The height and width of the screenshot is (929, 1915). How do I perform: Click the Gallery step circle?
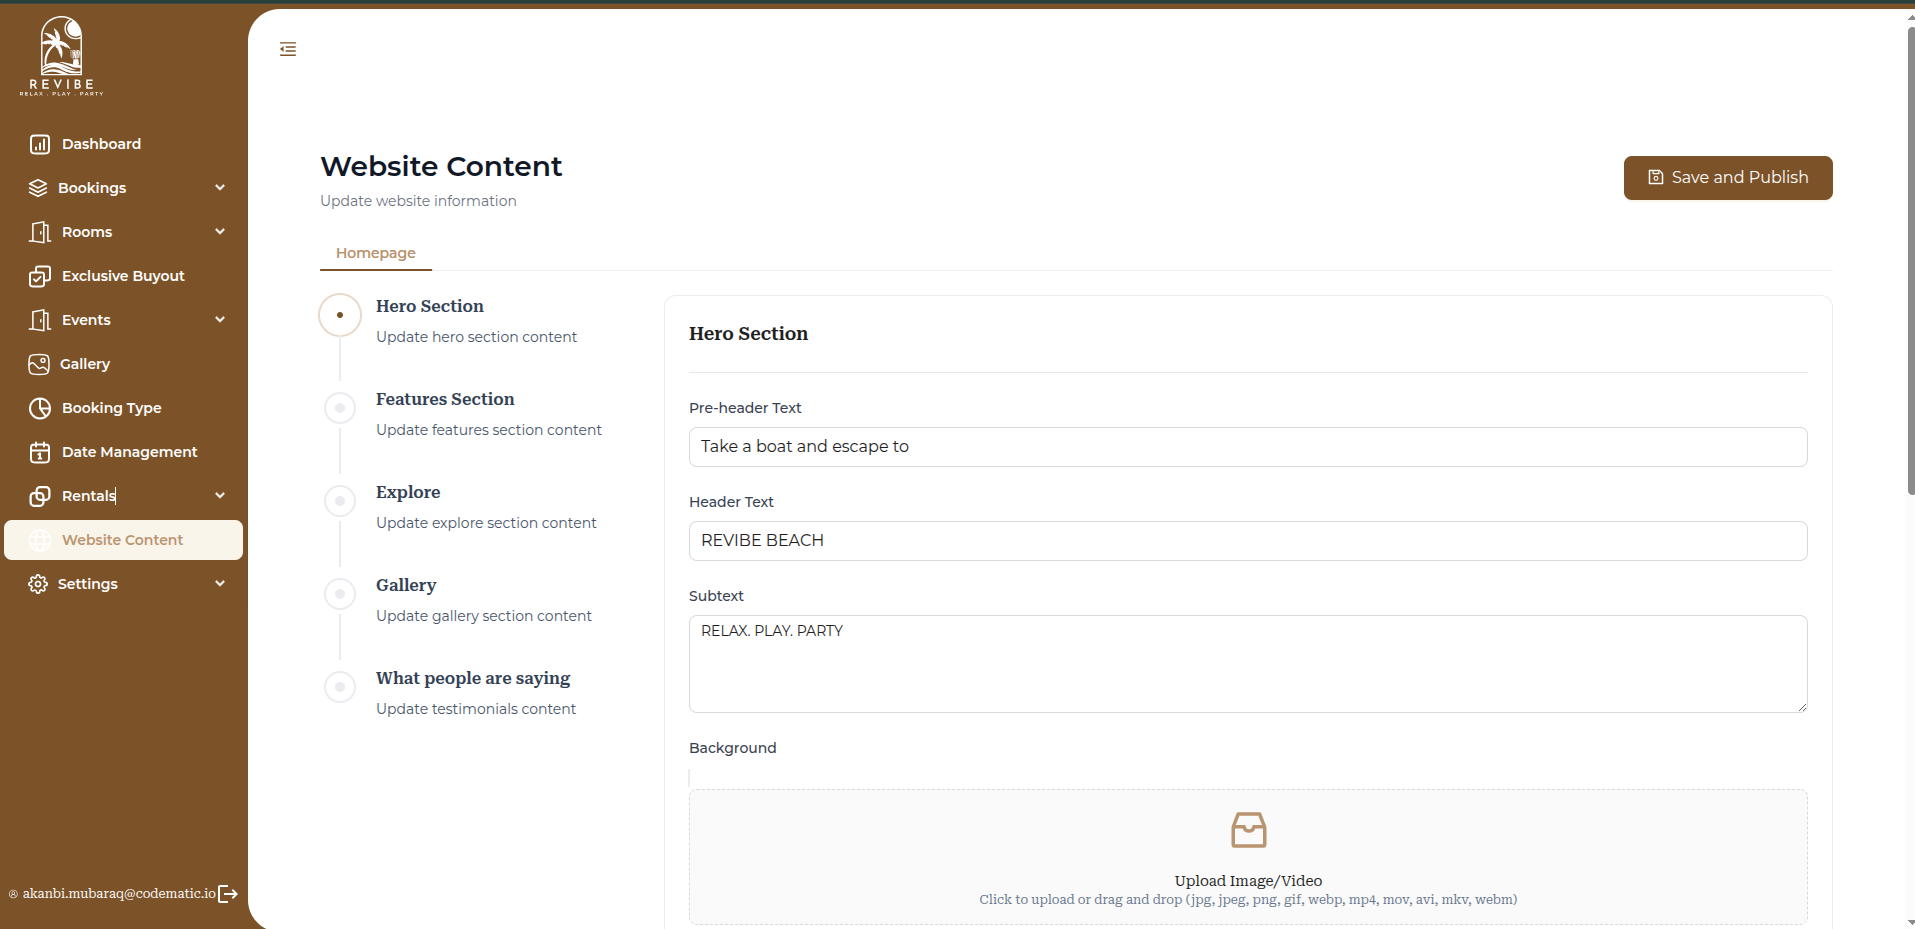(x=340, y=594)
